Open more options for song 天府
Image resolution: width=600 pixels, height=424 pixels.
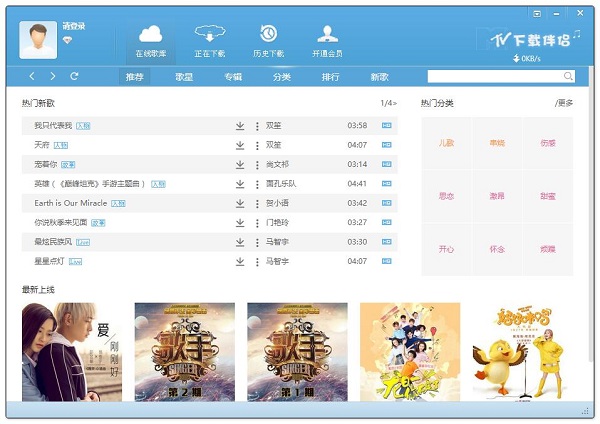point(257,145)
